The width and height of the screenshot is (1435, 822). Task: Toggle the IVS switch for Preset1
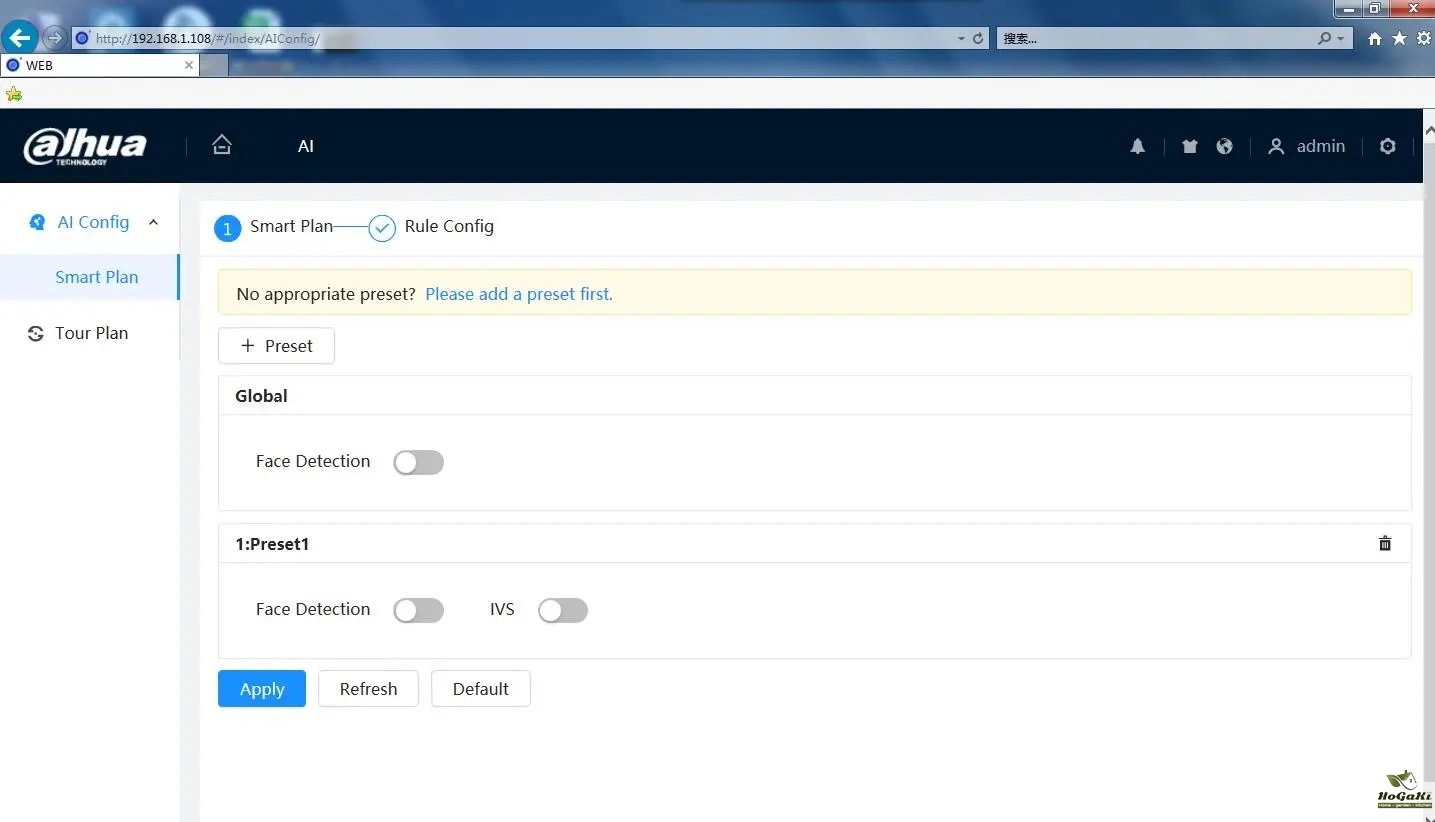pyautogui.click(x=562, y=610)
